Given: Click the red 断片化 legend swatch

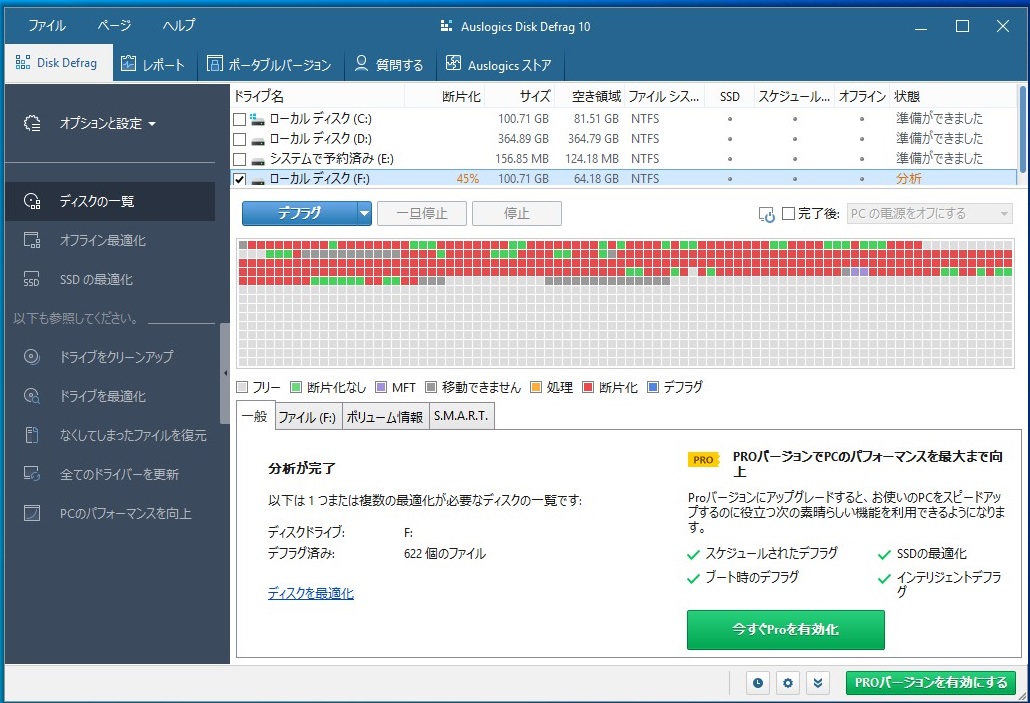Looking at the screenshot, I should 588,387.
